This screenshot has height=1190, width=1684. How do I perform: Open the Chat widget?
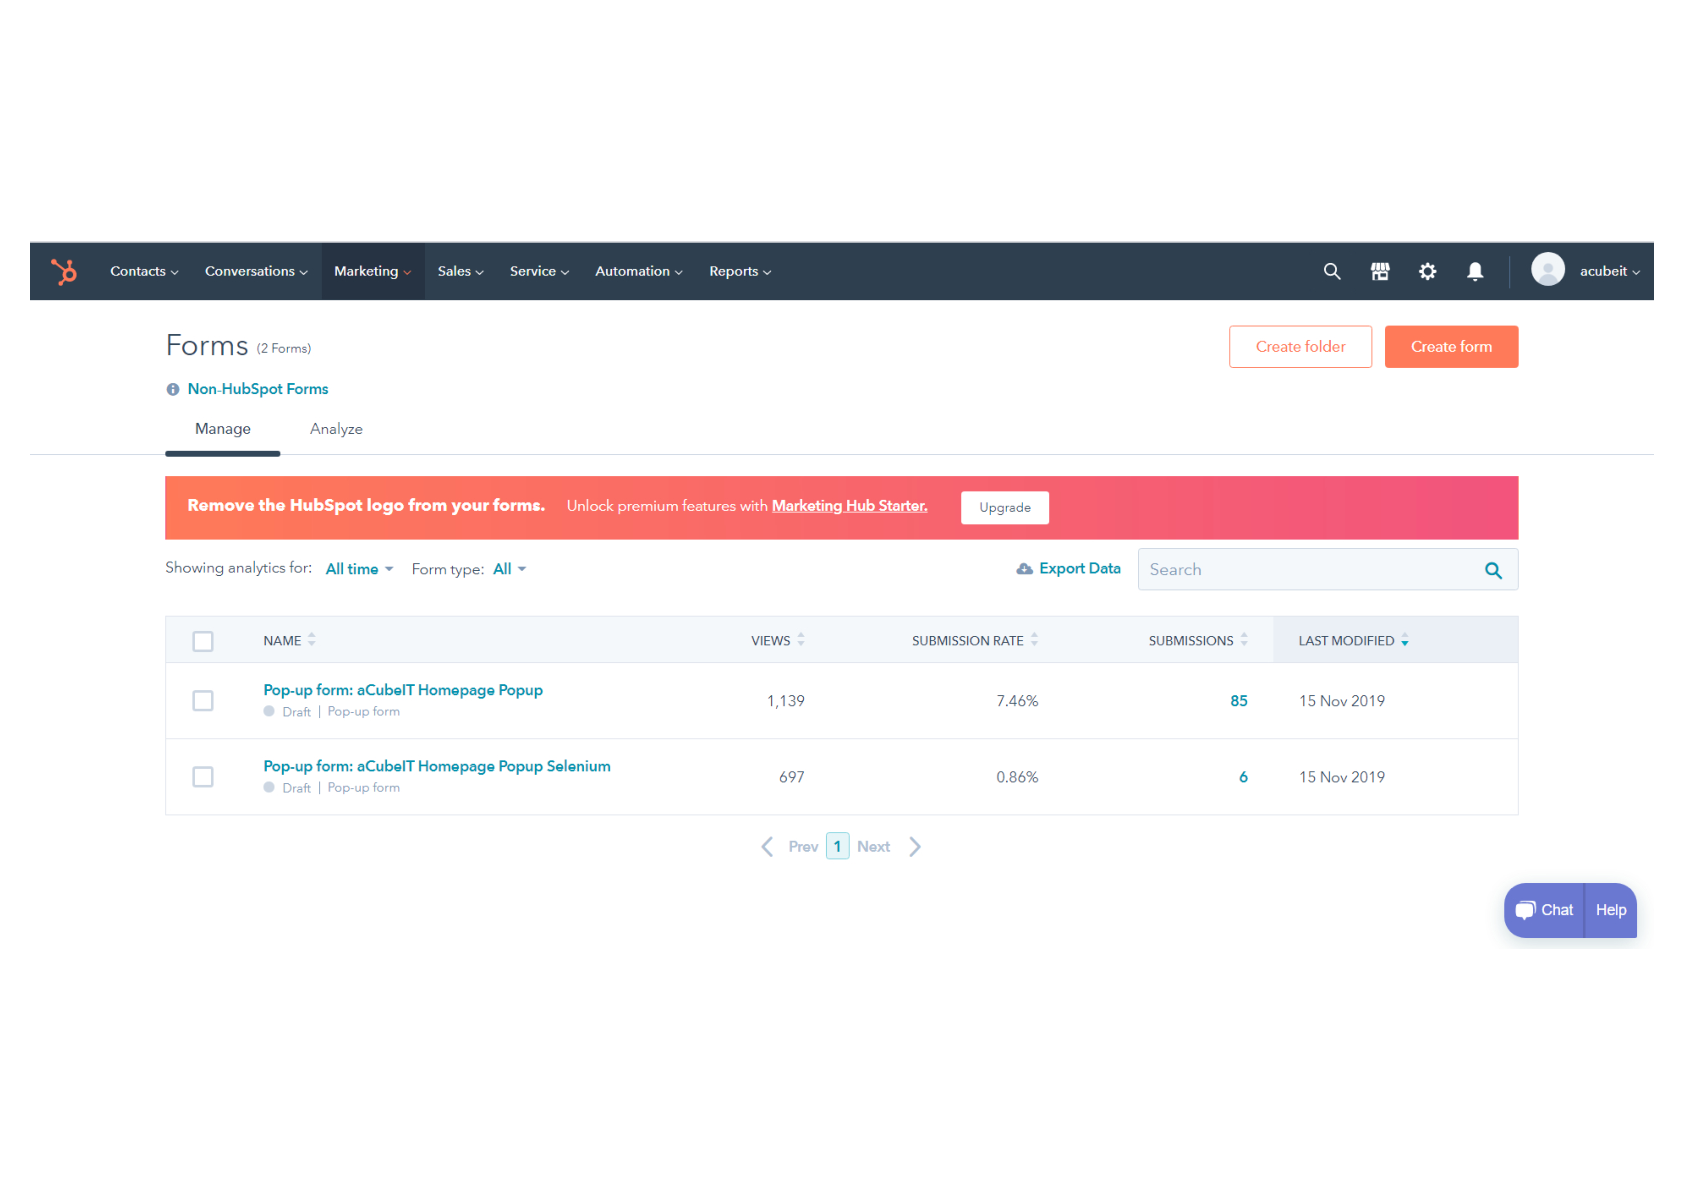(1543, 910)
